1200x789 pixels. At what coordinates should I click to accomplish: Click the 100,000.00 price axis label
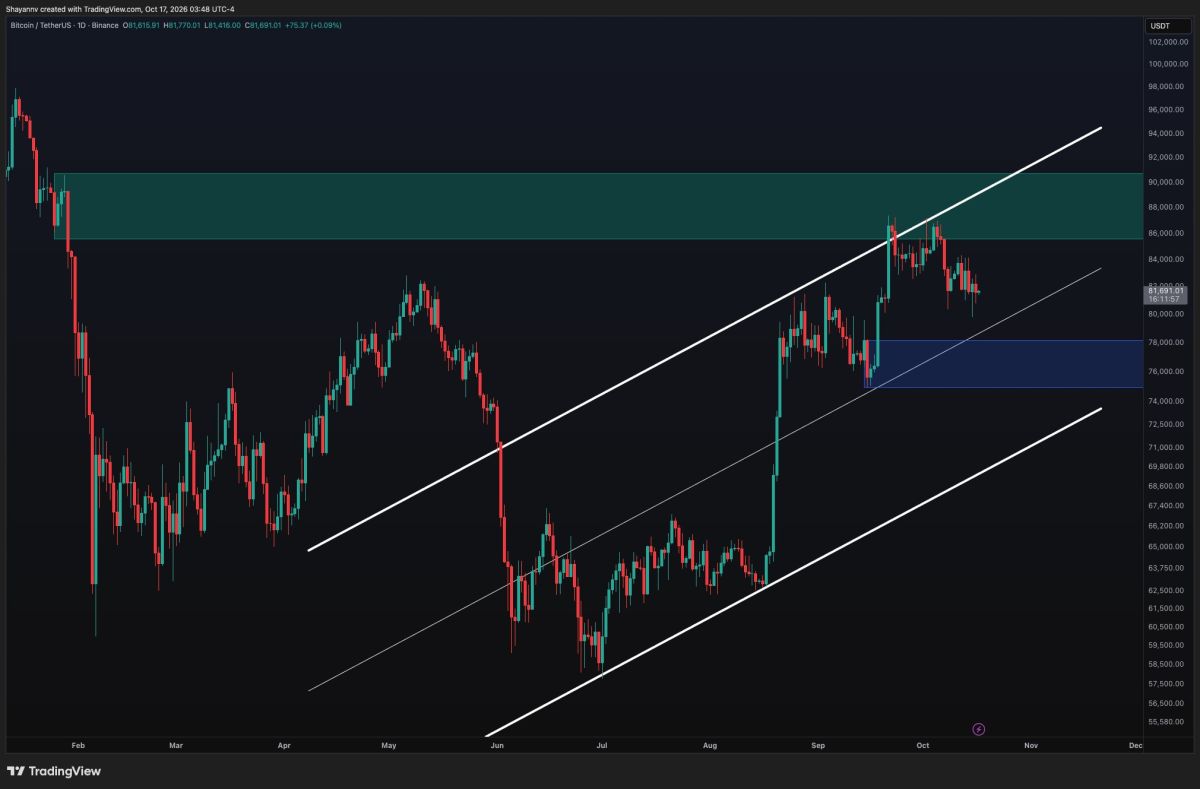click(1167, 64)
